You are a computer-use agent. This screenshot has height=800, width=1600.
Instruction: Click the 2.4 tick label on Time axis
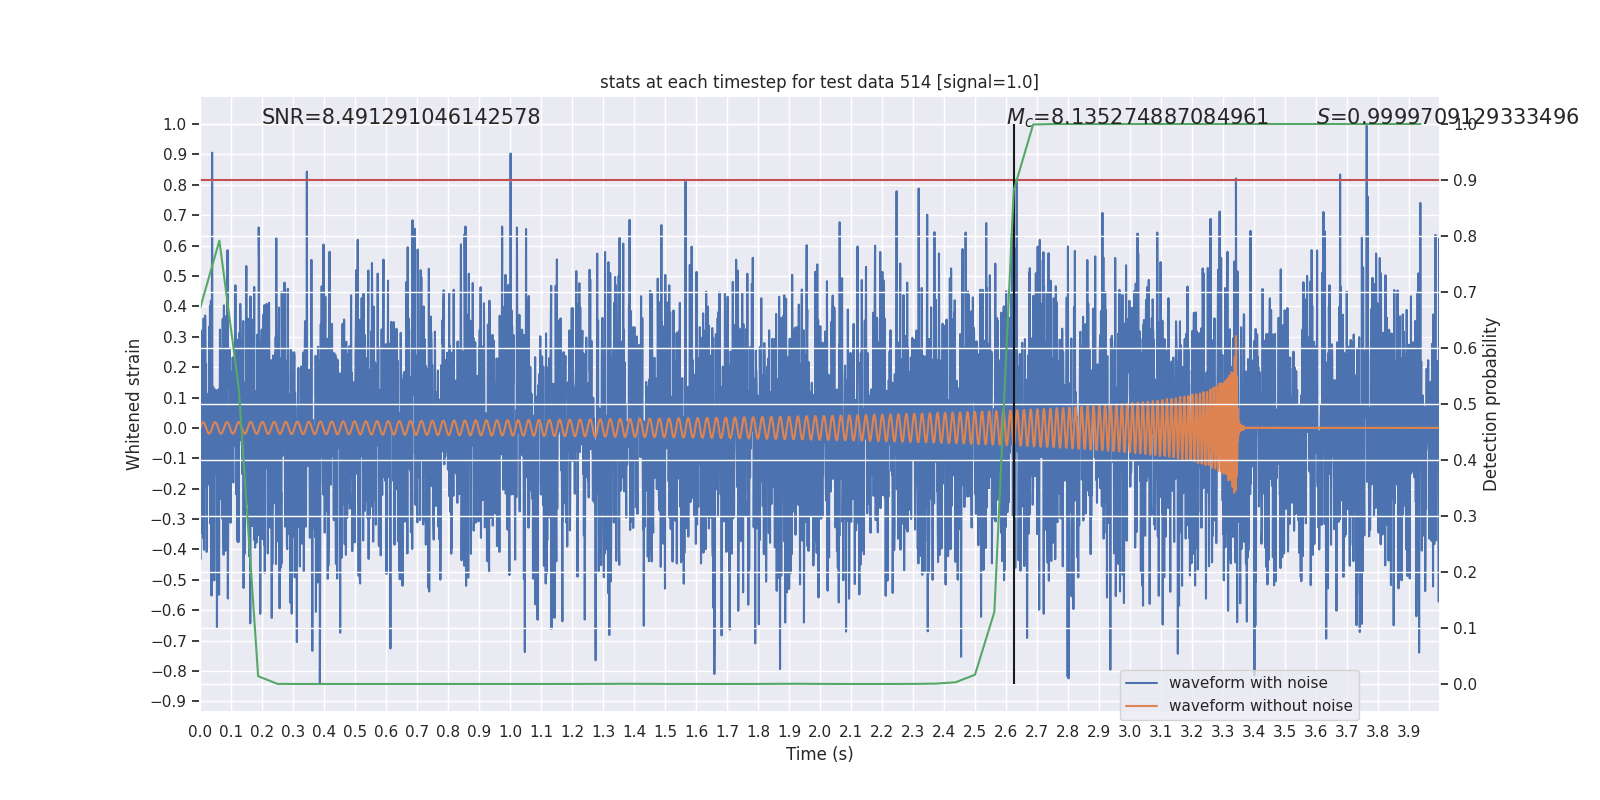[x=944, y=732]
